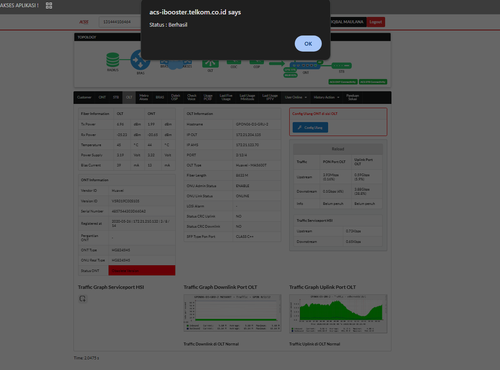Open the Panduan Setup tab
This screenshot has height=370, width=500.
[352, 97]
